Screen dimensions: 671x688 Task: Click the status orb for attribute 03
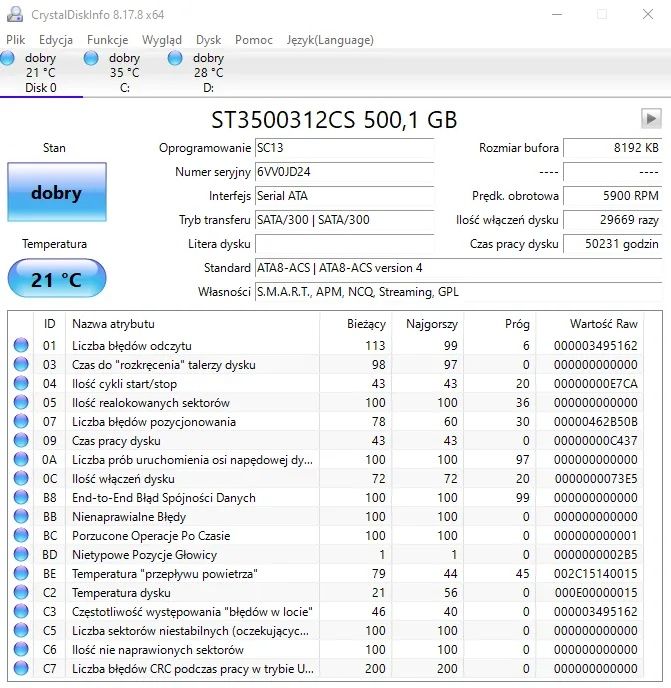click(21, 364)
